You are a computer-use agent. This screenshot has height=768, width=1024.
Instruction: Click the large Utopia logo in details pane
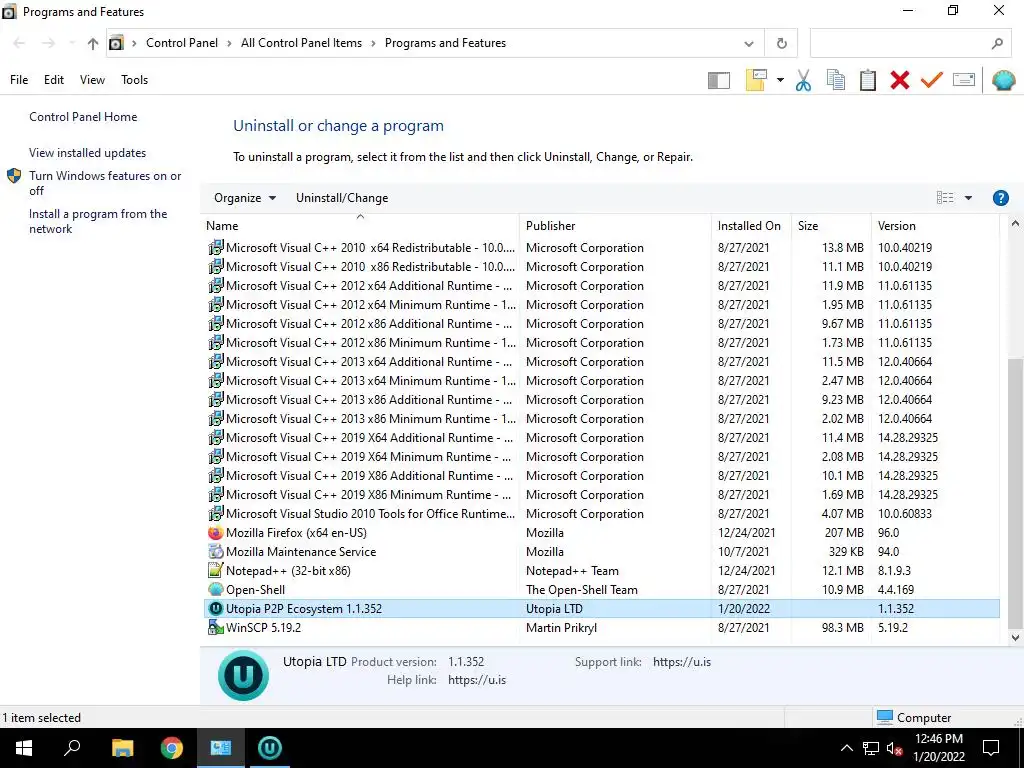click(x=243, y=675)
